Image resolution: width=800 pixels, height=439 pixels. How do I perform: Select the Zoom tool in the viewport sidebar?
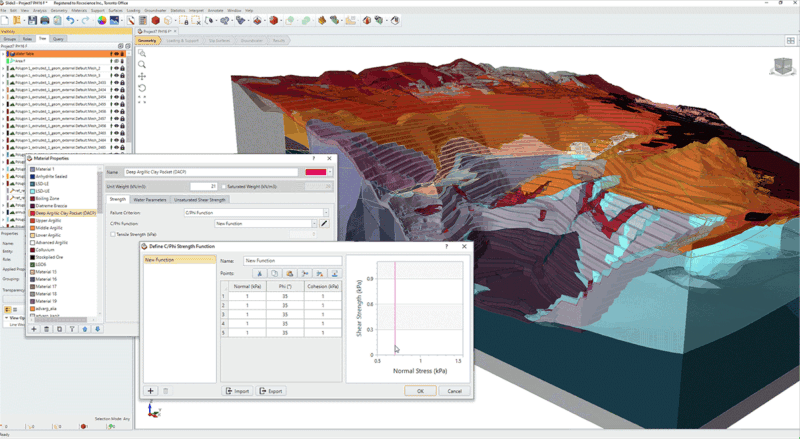(142, 64)
